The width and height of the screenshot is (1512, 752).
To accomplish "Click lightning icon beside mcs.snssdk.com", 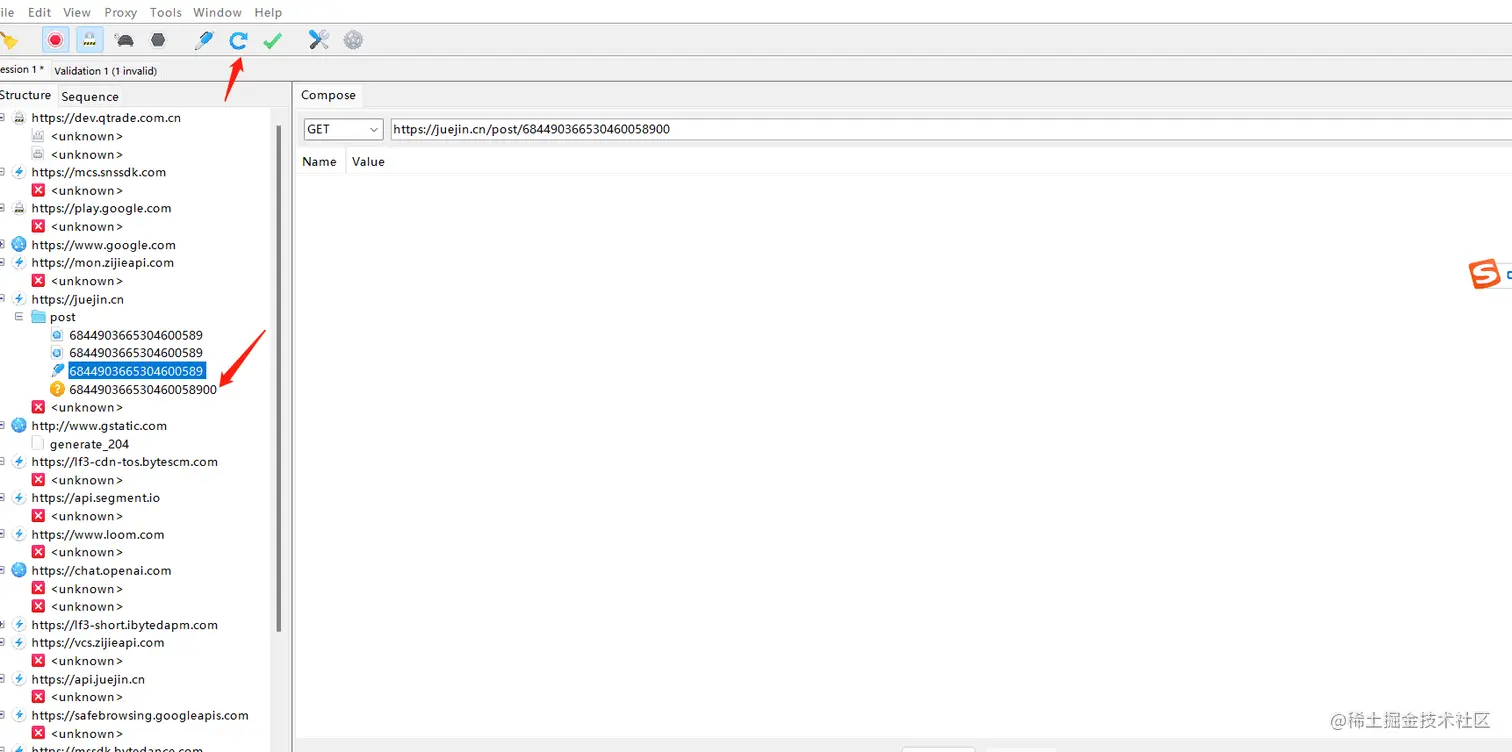I will [19, 172].
